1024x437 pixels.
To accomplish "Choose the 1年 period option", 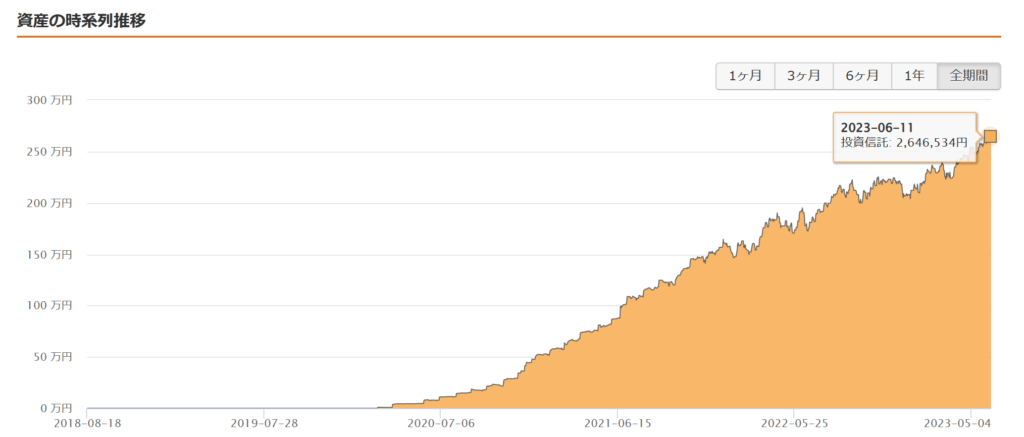I will [x=914, y=76].
